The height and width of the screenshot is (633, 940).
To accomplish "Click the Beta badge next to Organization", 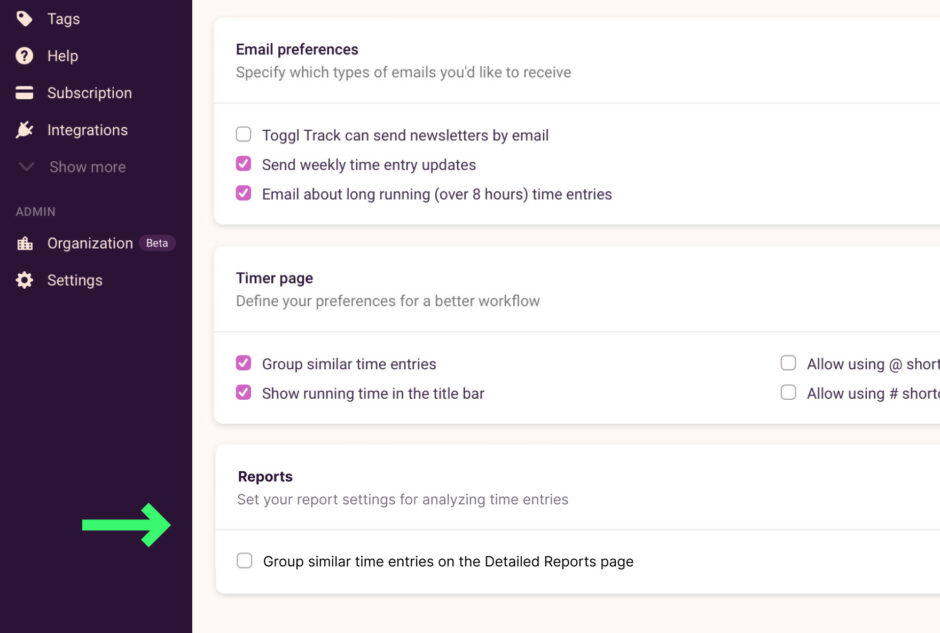I will point(157,242).
